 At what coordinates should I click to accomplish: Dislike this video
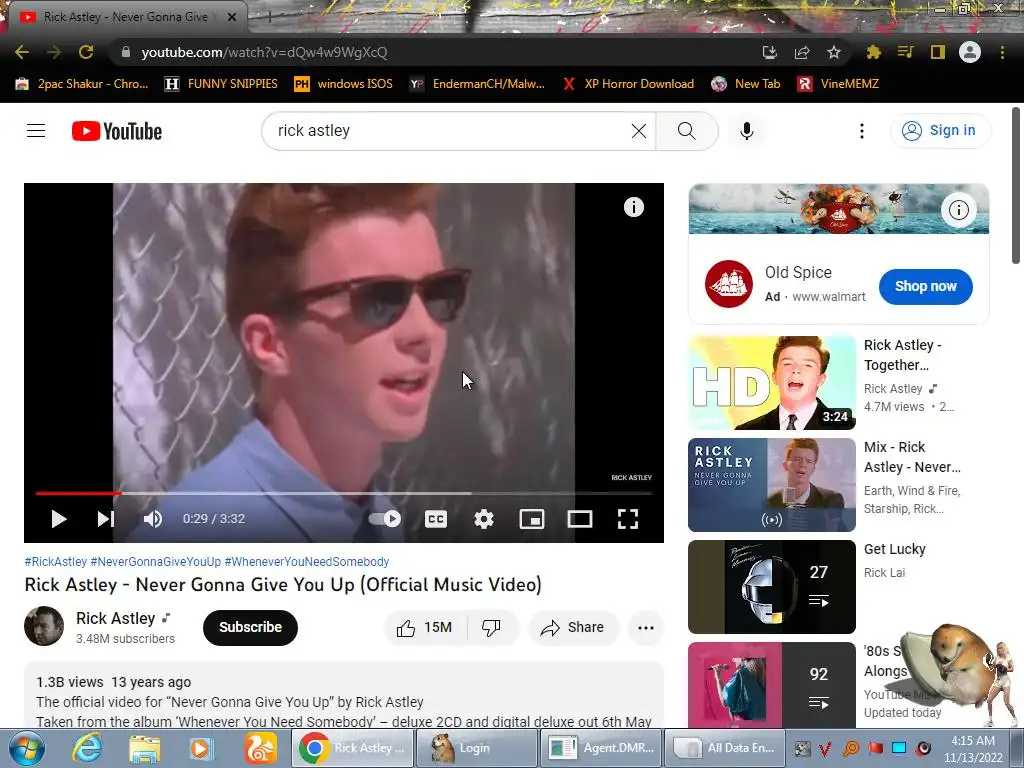point(491,628)
